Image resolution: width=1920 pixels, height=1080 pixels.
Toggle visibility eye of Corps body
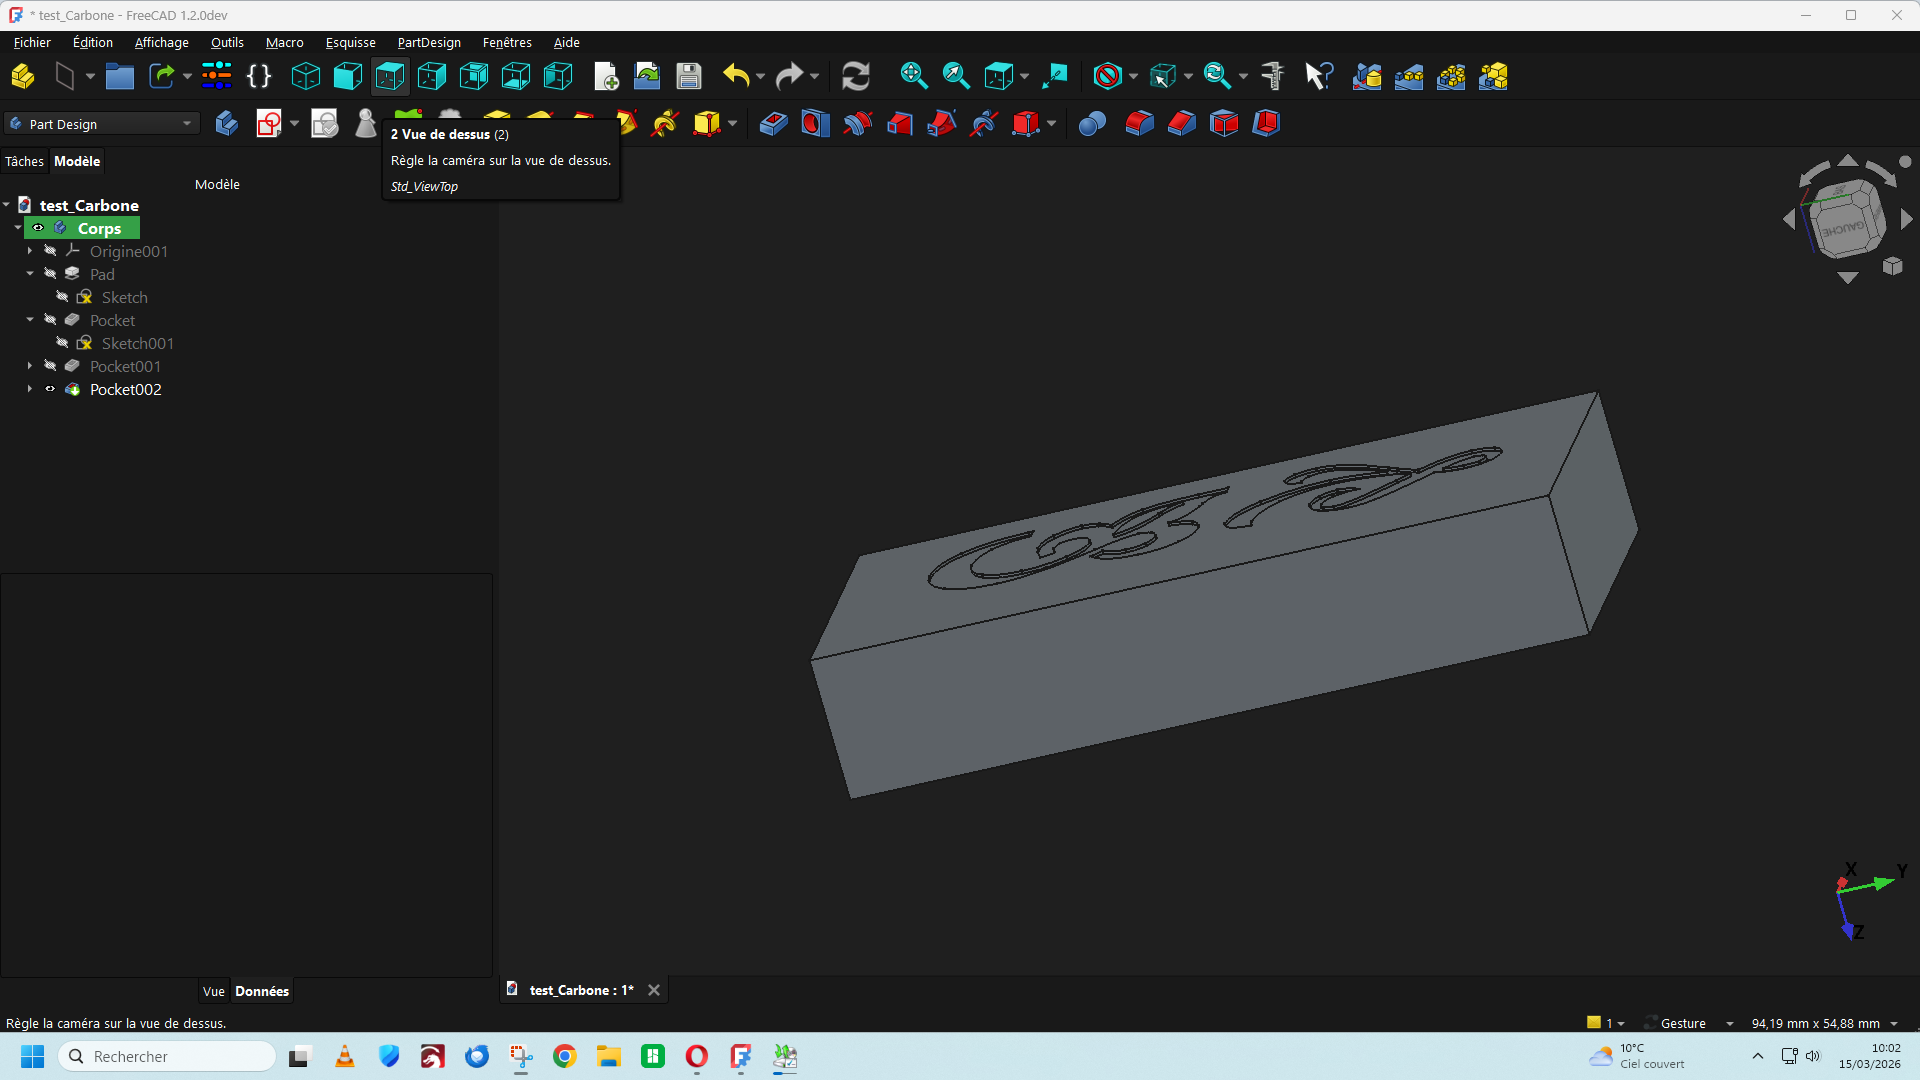click(x=38, y=229)
